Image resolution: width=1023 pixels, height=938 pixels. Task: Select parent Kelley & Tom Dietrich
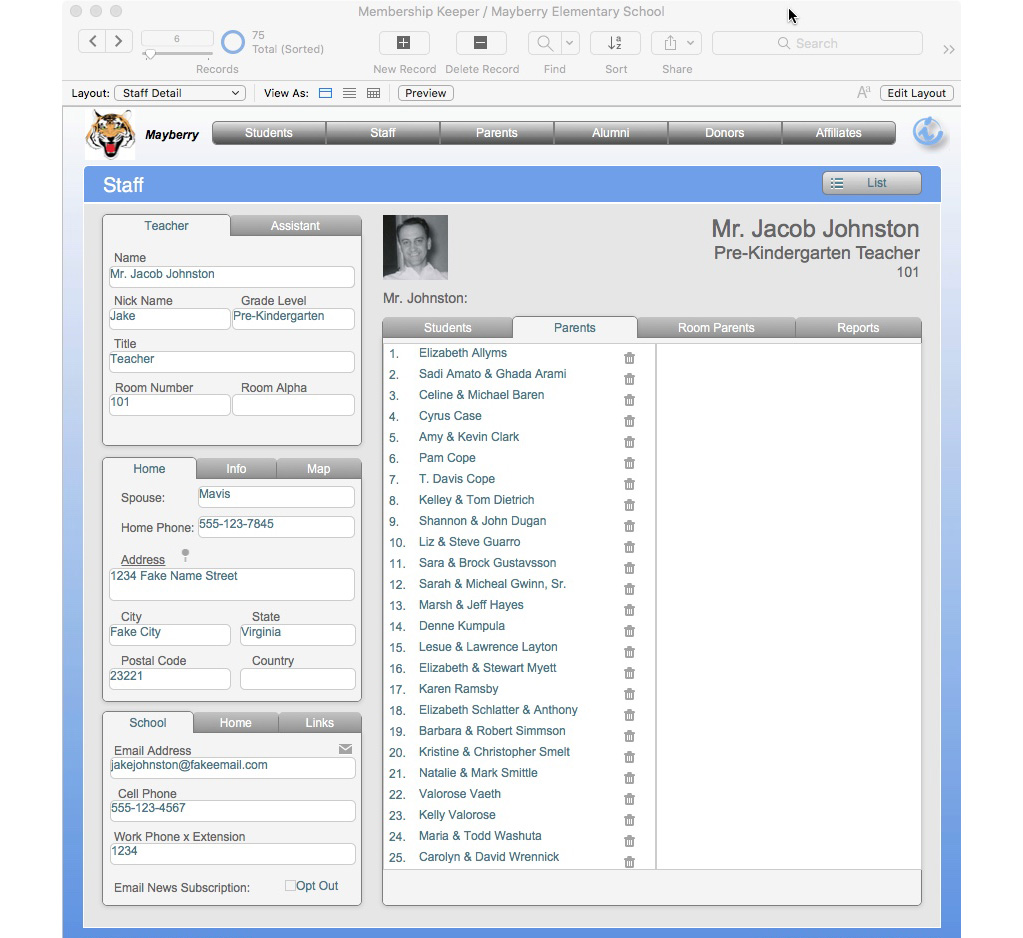[x=476, y=500]
